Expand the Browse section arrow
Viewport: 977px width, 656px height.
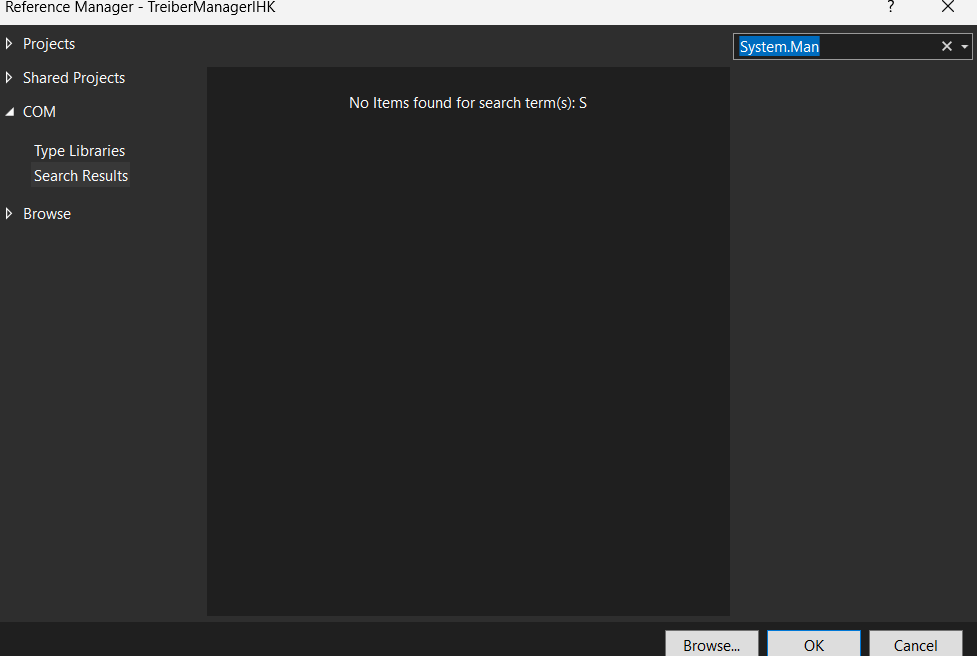click(x=9, y=214)
